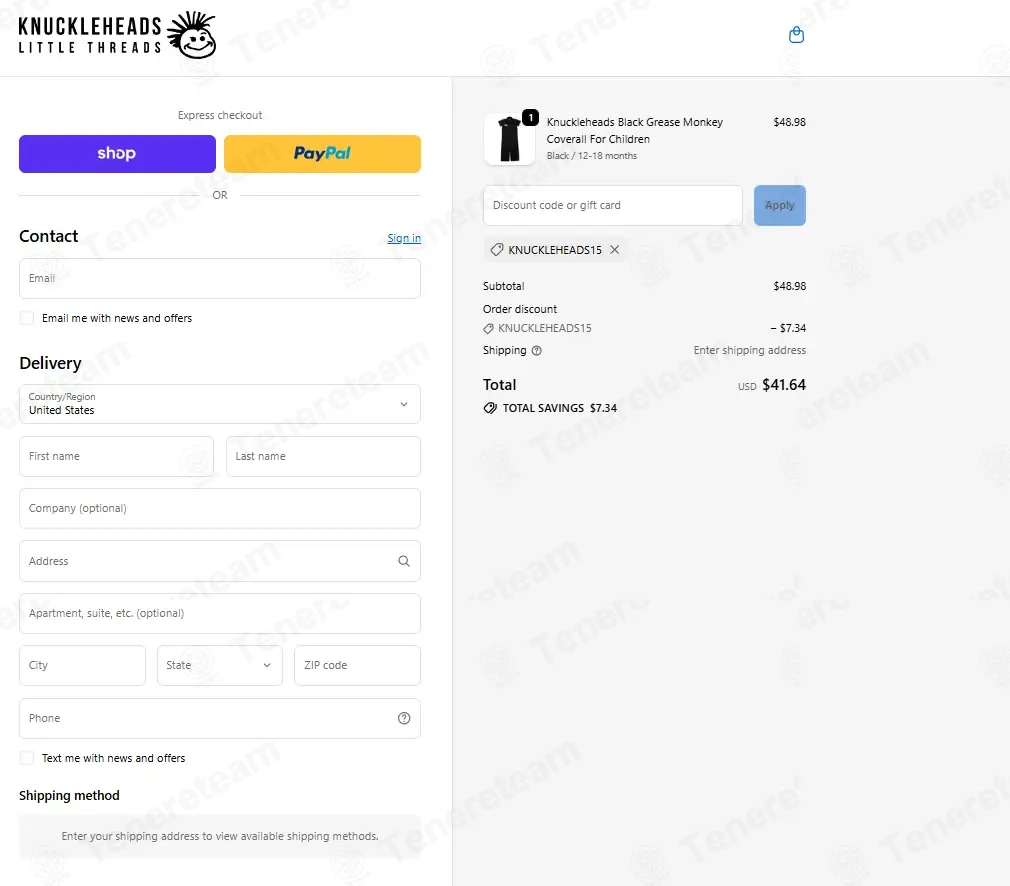Open the Country/Region dropdown

click(220, 404)
